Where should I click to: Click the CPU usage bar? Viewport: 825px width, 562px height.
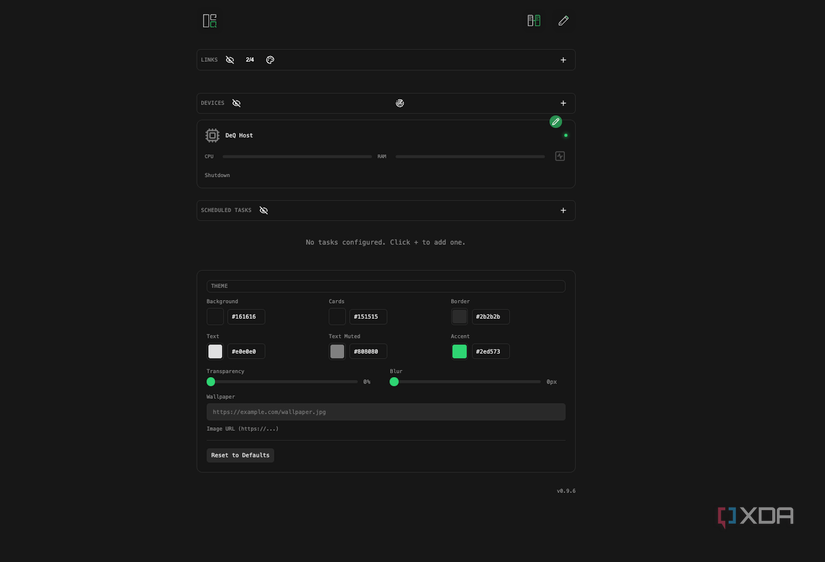point(297,156)
